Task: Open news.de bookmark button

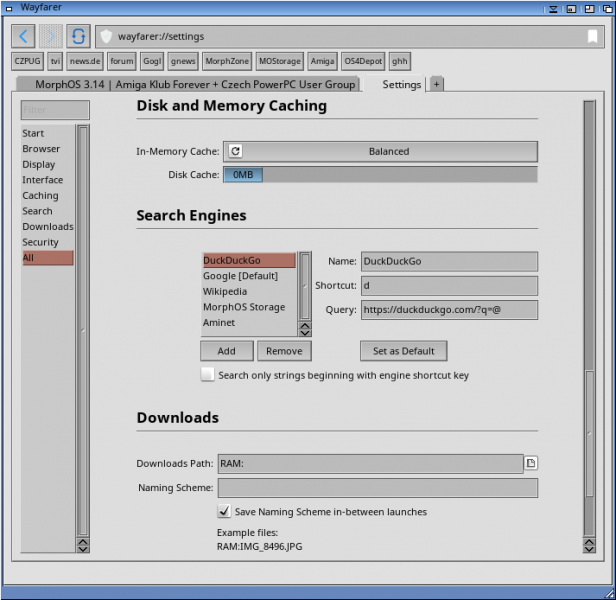Action: (x=85, y=61)
